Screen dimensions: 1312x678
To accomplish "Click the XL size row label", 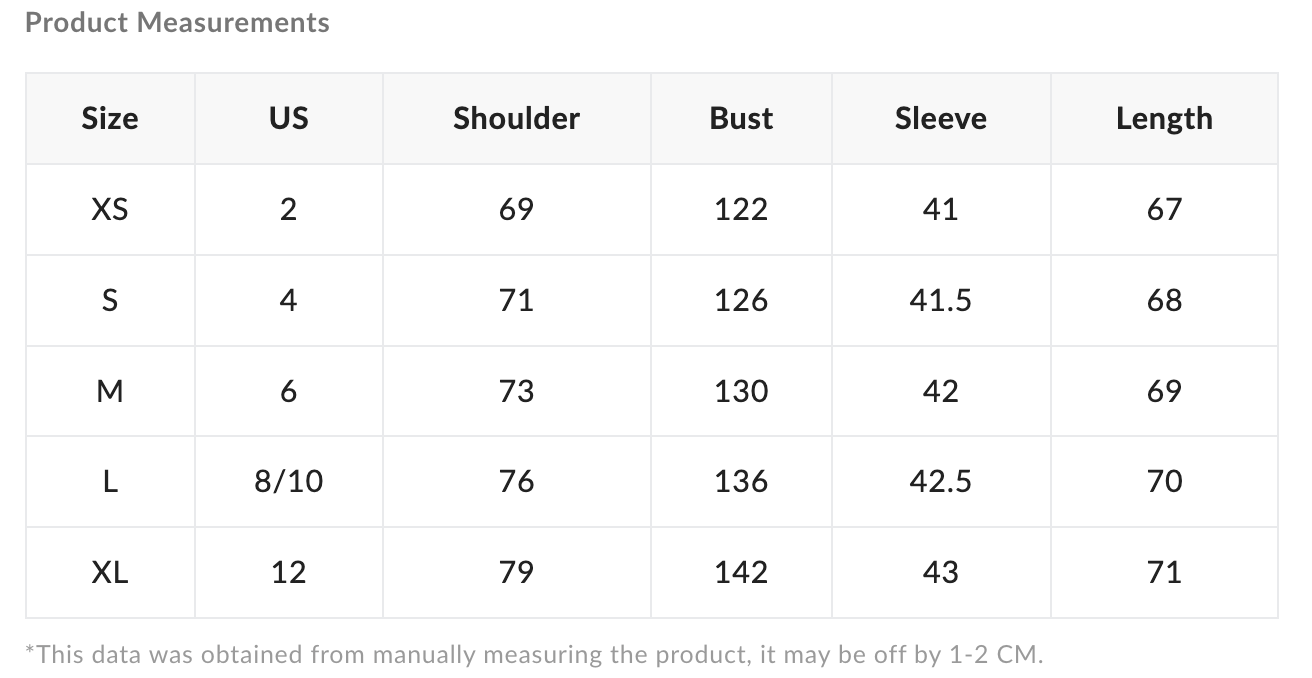I will 110,572.
